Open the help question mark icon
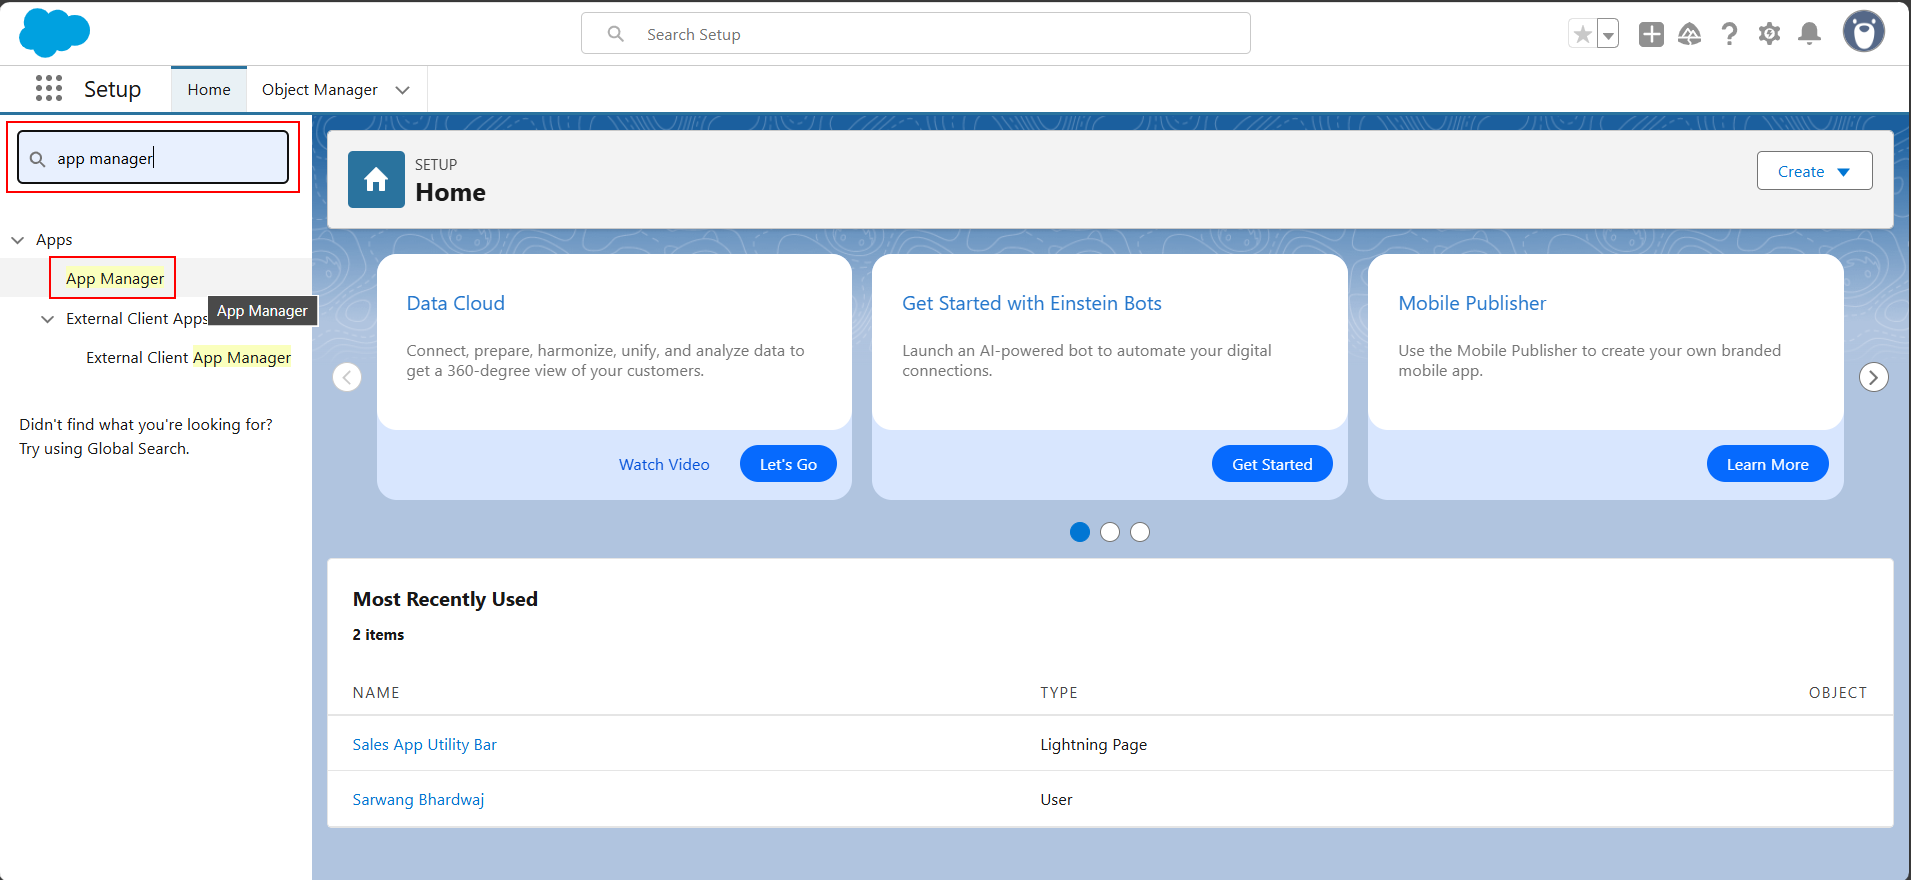 [1729, 34]
